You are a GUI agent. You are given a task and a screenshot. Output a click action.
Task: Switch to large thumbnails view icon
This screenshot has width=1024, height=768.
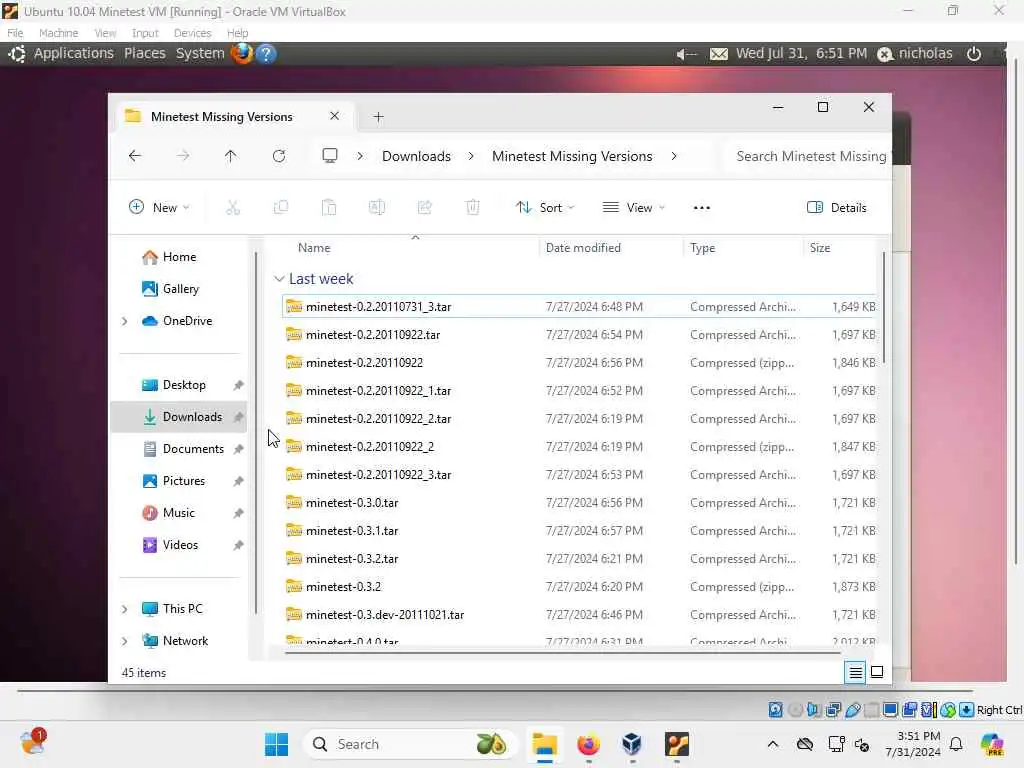pyautogui.click(x=877, y=672)
